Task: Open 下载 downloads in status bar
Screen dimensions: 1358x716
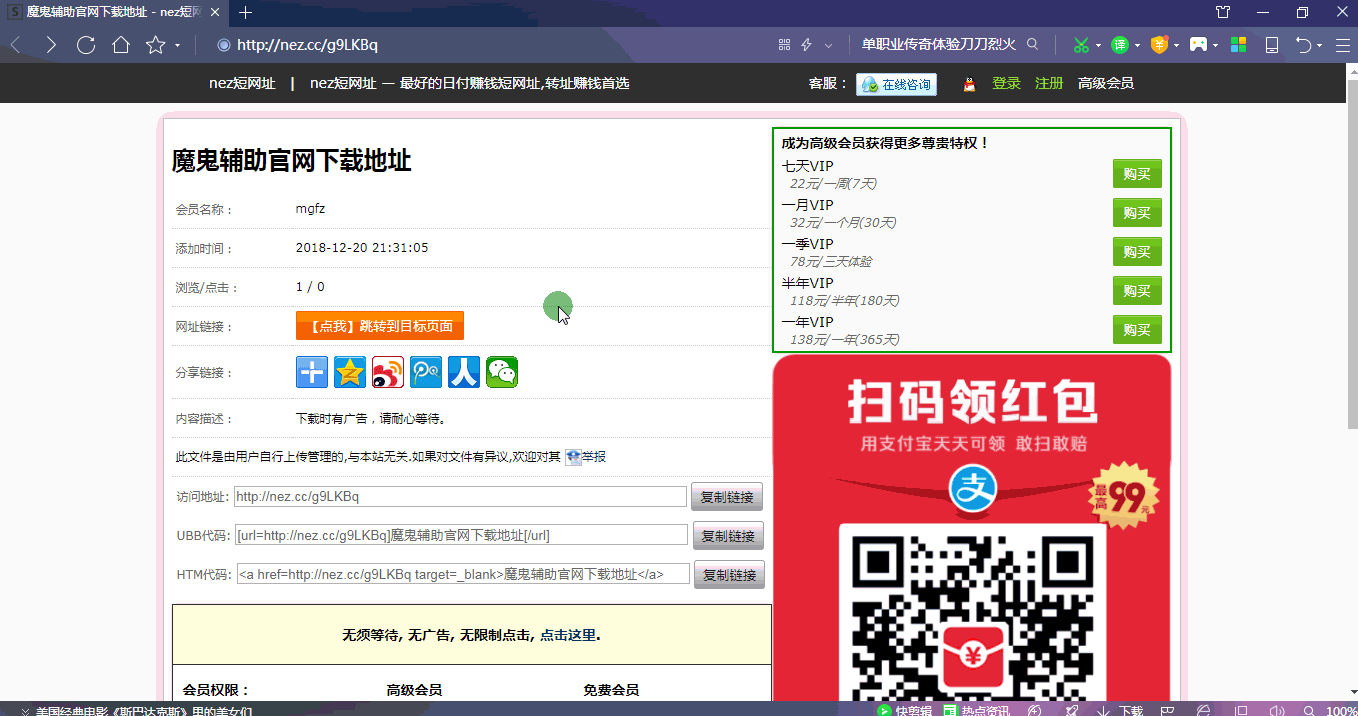Action: 1121,710
